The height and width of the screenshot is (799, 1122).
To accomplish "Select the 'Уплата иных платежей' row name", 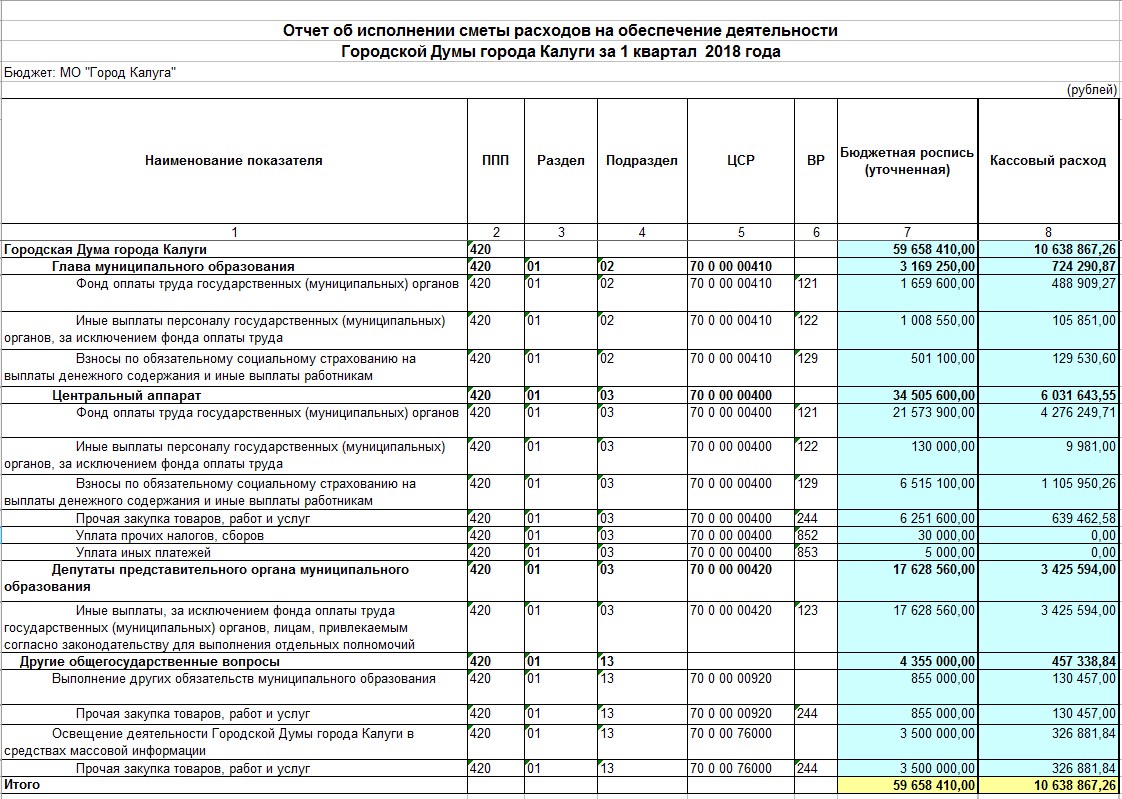I will point(143,552).
